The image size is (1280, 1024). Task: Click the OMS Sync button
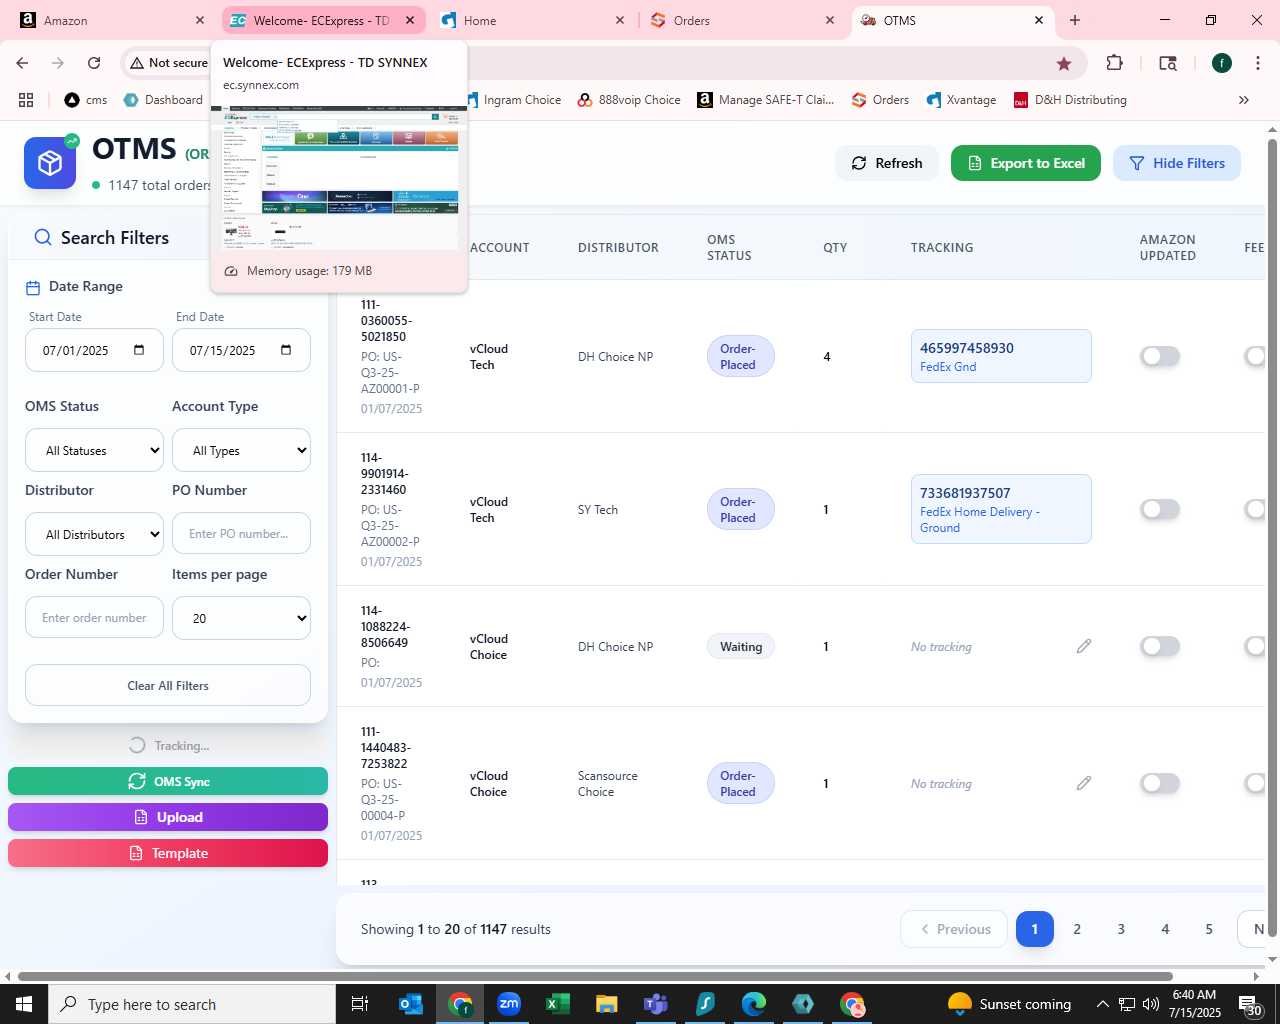168,781
